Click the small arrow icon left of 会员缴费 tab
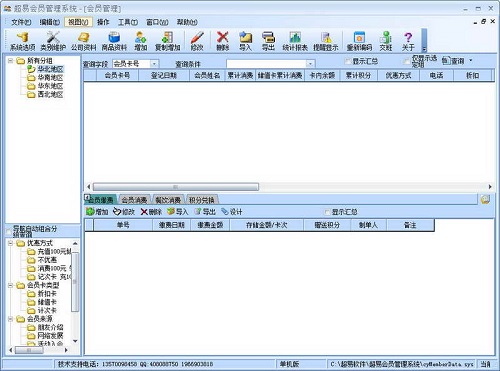This screenshot has width=500, height=371. coord(87,198)
